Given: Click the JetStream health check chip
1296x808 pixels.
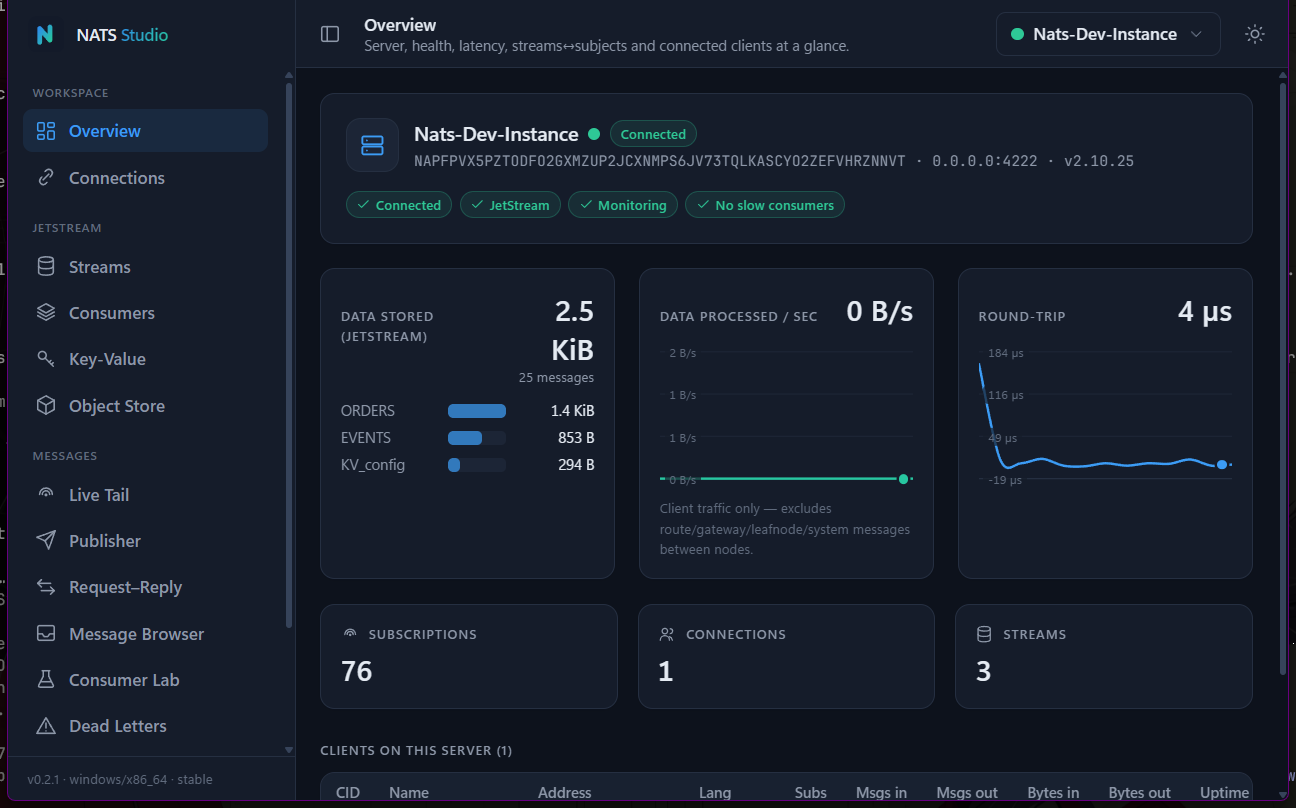Looking at the screenshot, I should click(510, 205).
